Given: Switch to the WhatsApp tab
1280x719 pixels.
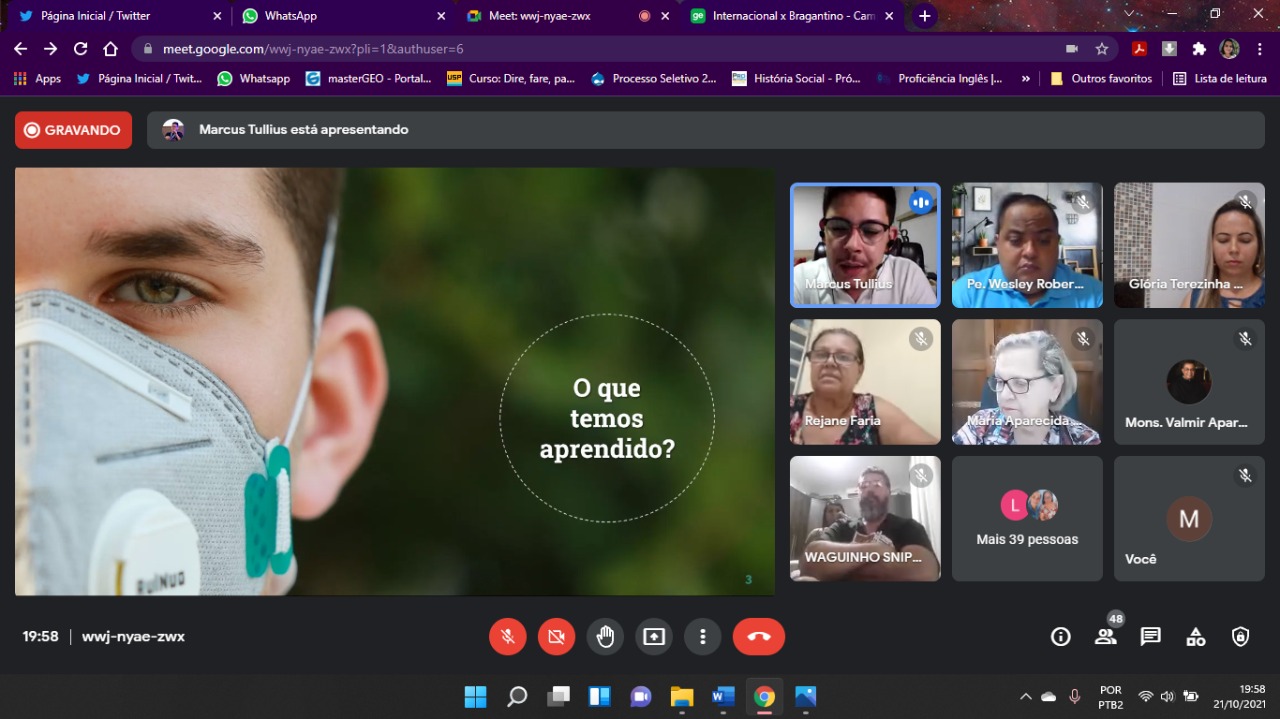Looking at the screenshot, I should 335,16.
